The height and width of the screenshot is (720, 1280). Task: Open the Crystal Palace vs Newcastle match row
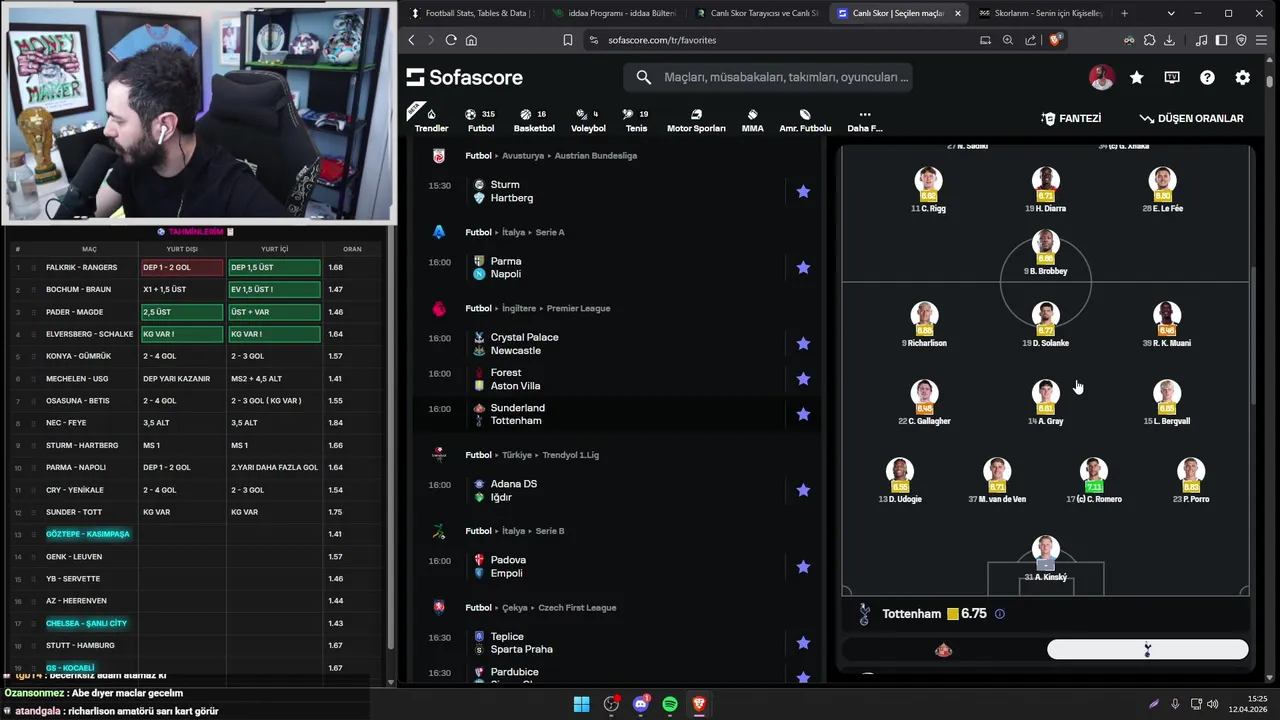pyautogui.click(x=617, y=343)
